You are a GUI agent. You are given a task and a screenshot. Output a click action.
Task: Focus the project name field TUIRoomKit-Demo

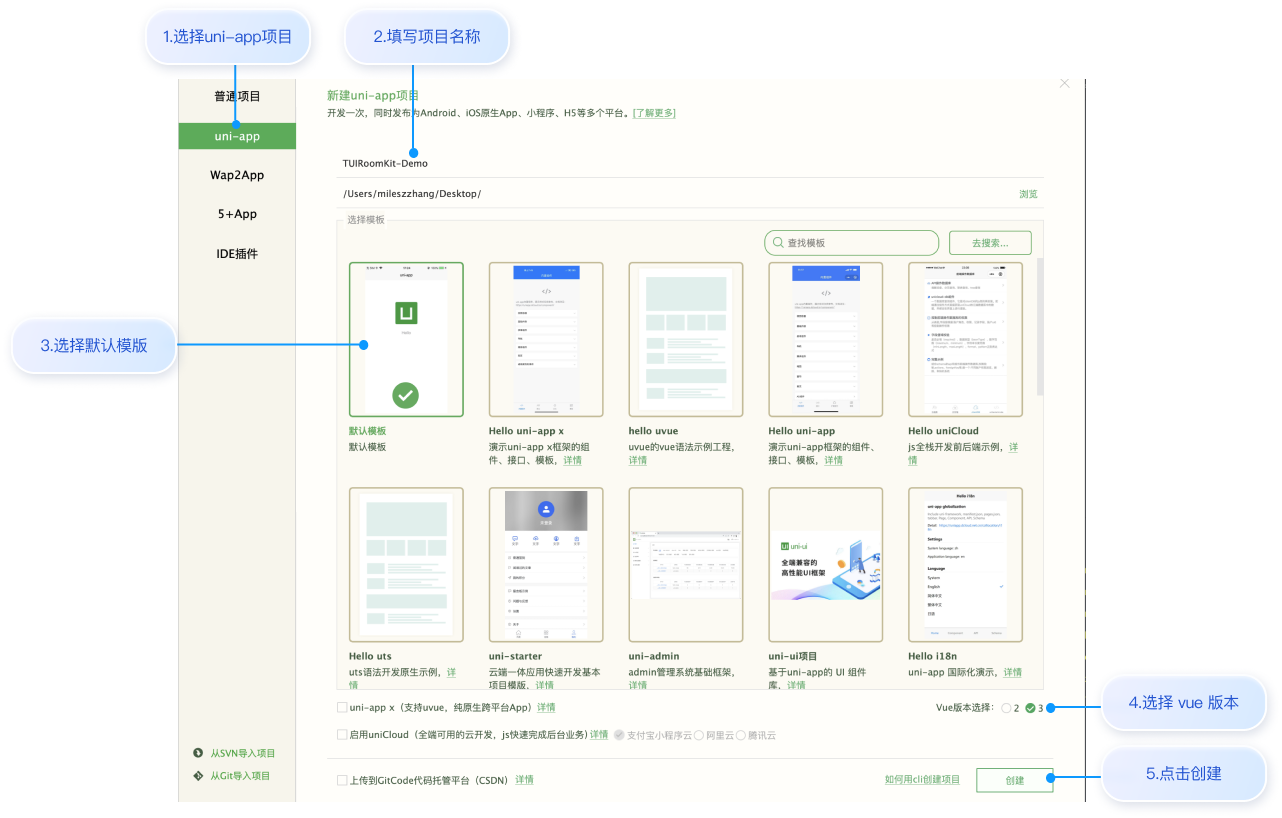tap(691, 163)
